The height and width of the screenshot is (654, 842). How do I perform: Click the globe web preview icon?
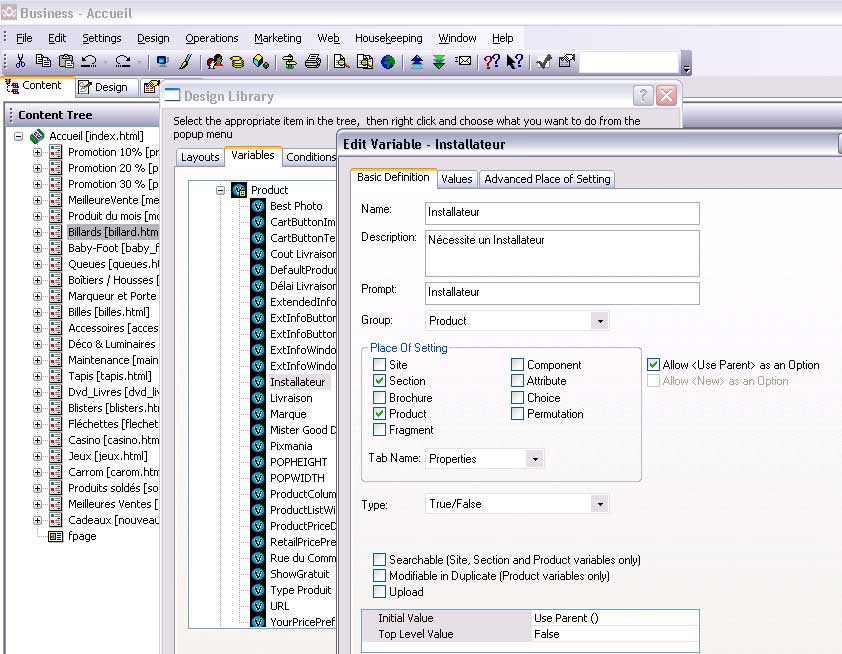387,62
